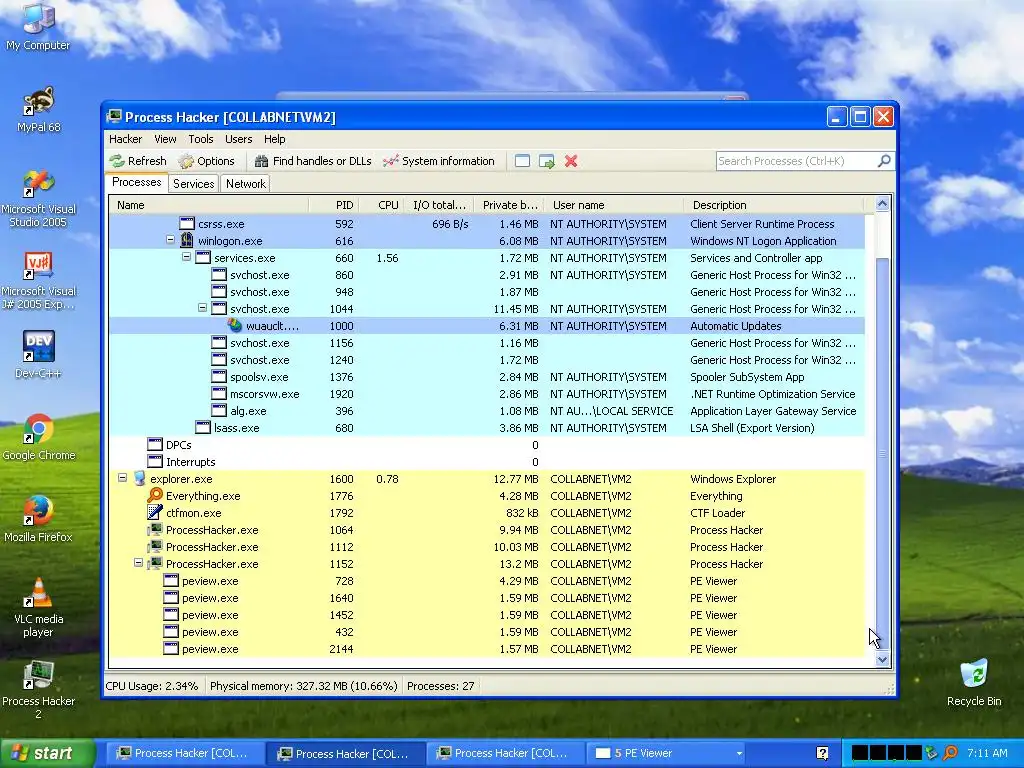
Task: Select the mscorsvw.exe process row
Action: tap(487, 394)
